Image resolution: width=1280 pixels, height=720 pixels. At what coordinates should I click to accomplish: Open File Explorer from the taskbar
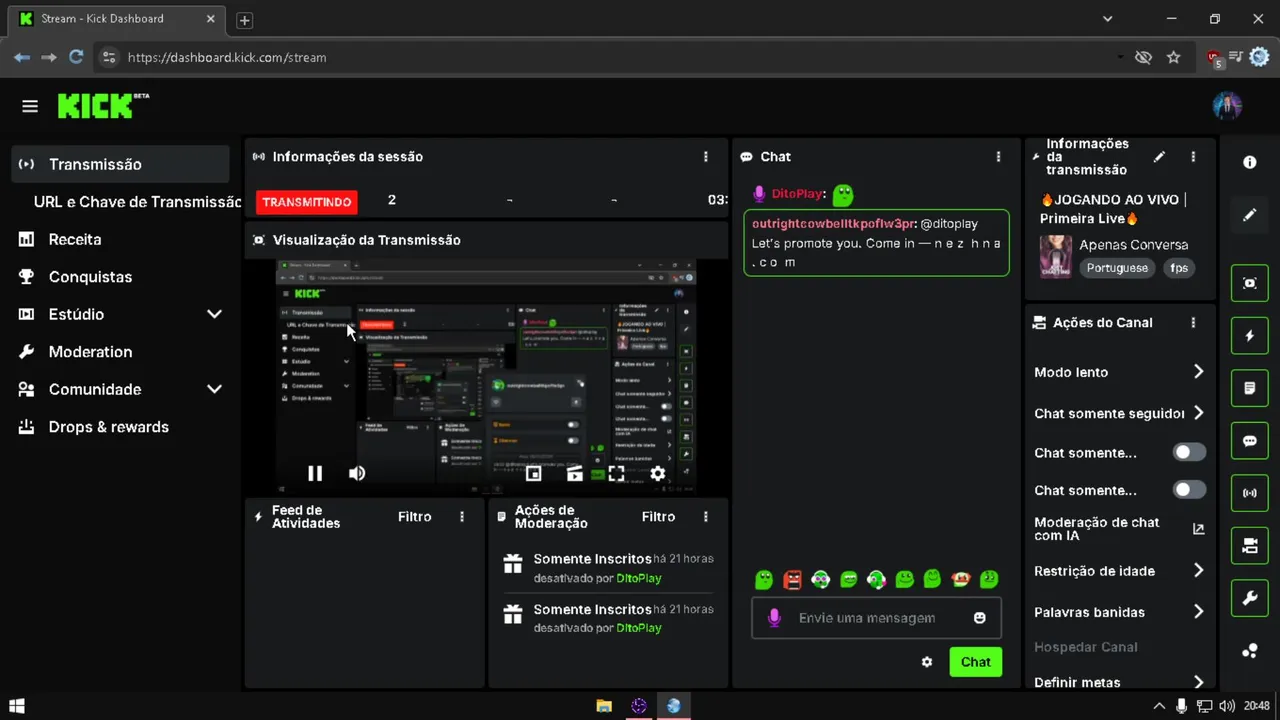pos(604,706)
